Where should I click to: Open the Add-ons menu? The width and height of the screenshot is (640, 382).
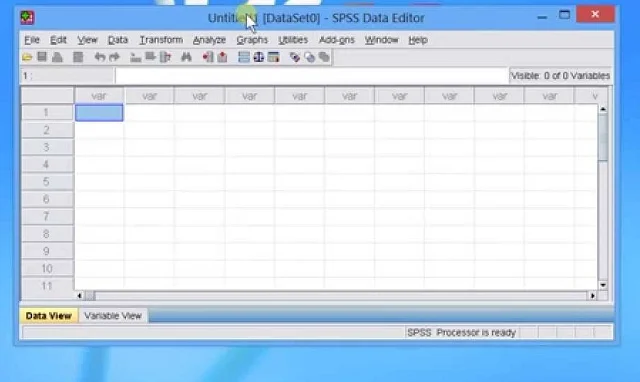pos(337,40)
